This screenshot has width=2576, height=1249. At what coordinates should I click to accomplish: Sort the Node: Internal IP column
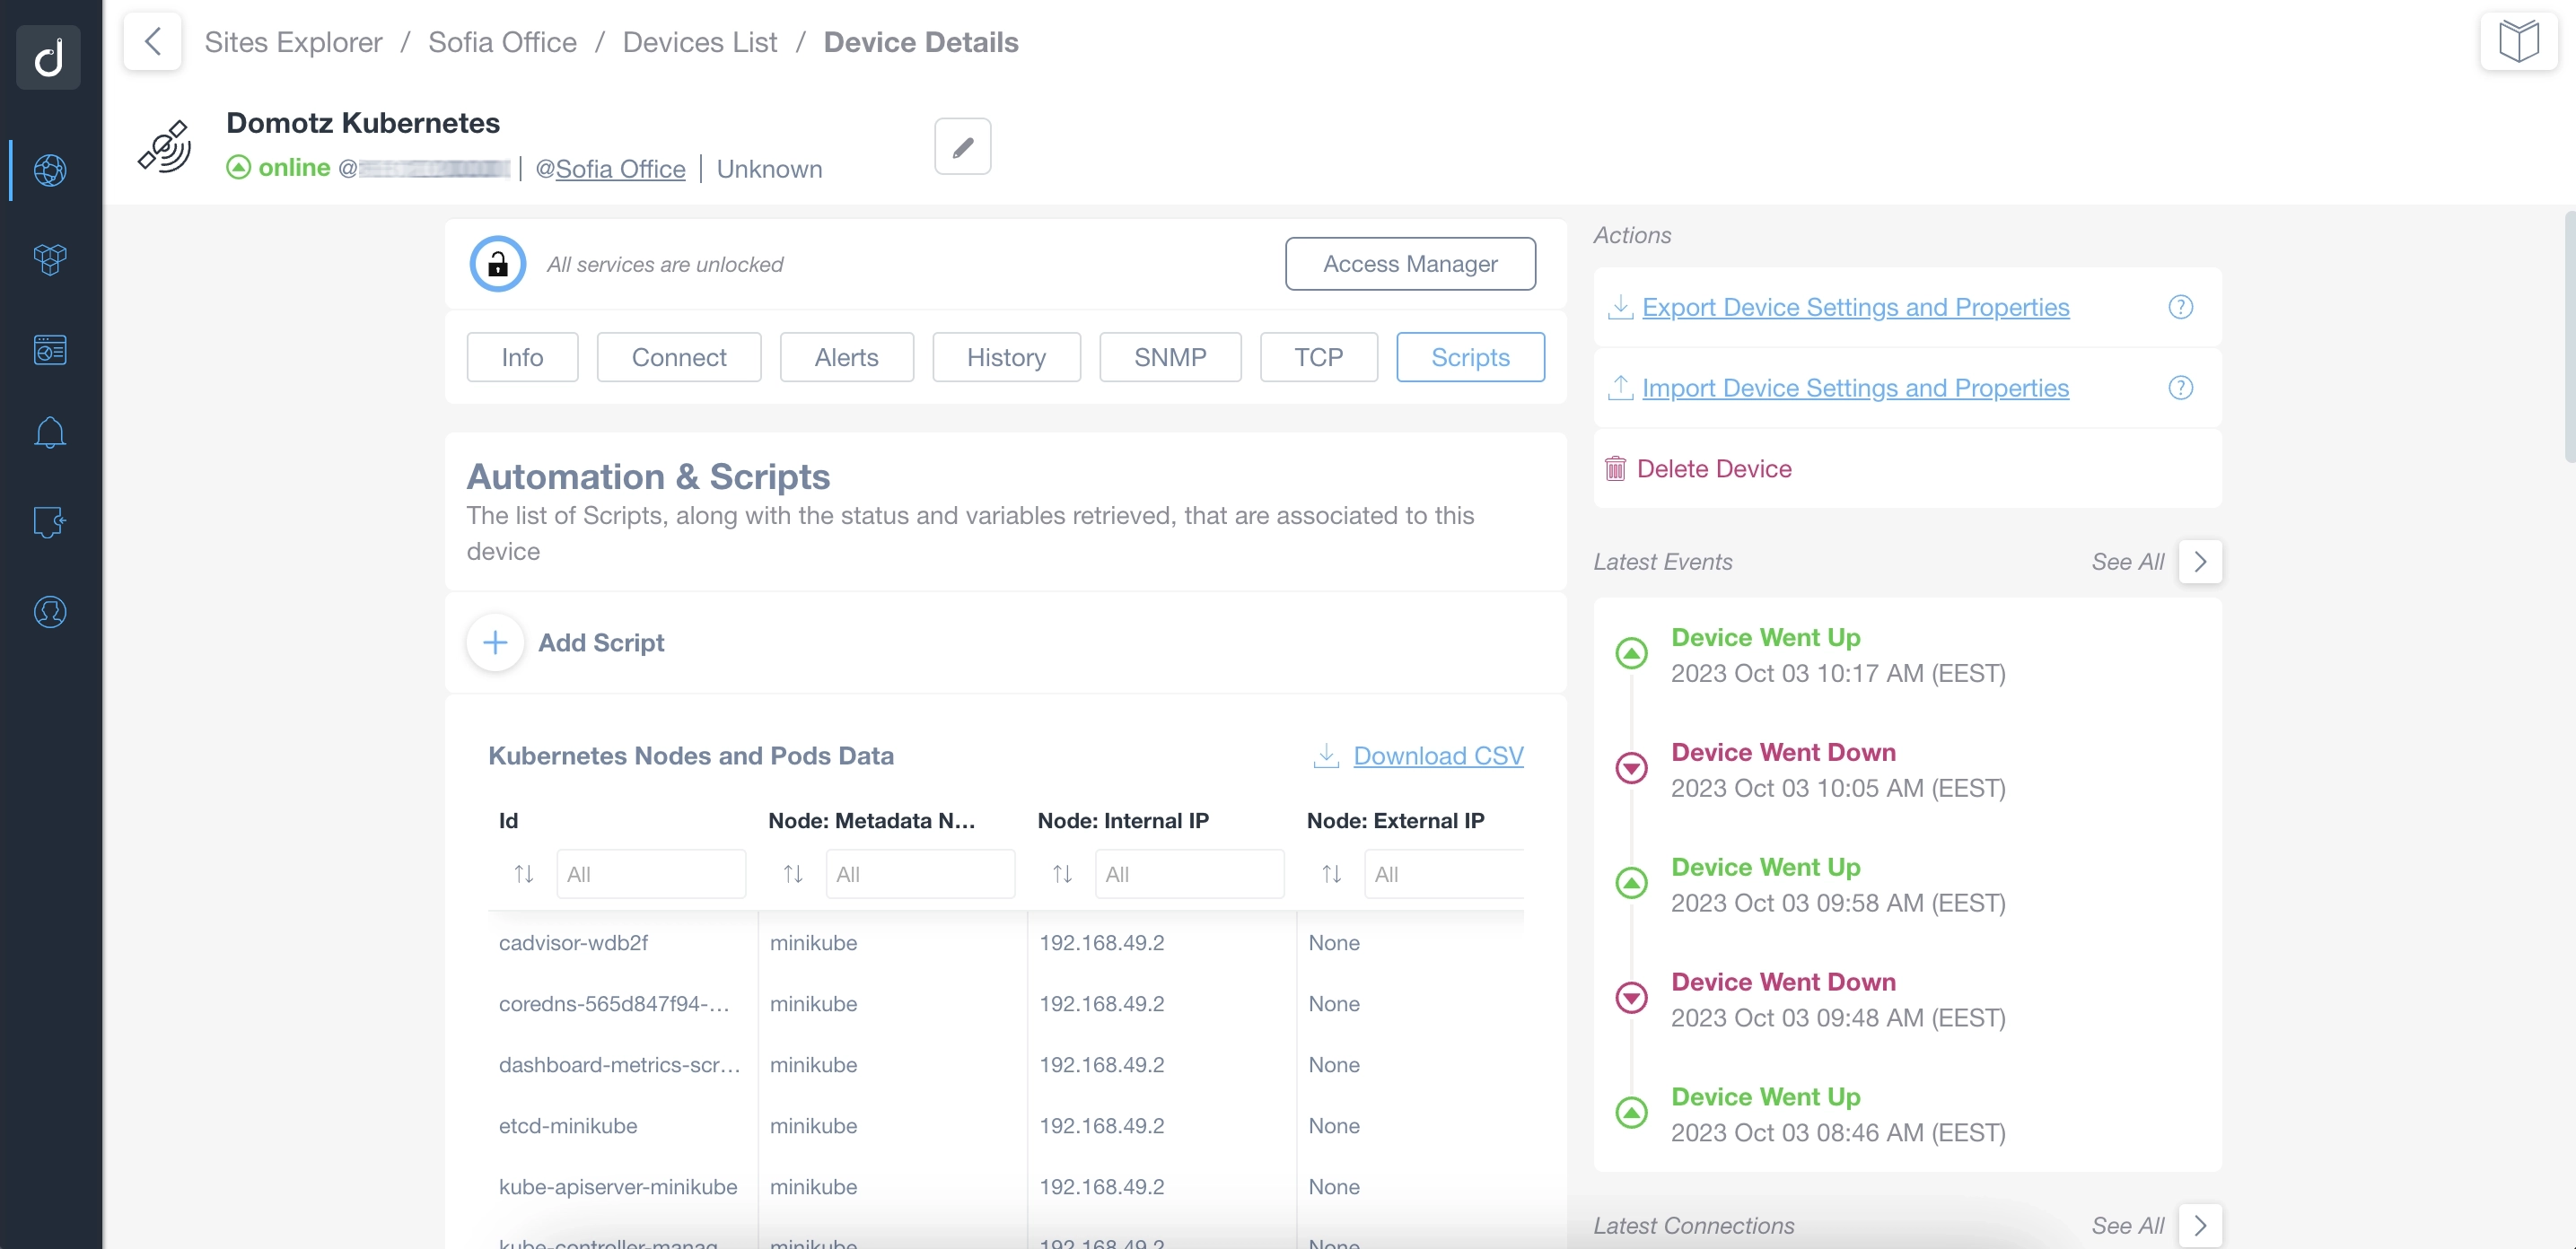click(x=1062, y=874)
